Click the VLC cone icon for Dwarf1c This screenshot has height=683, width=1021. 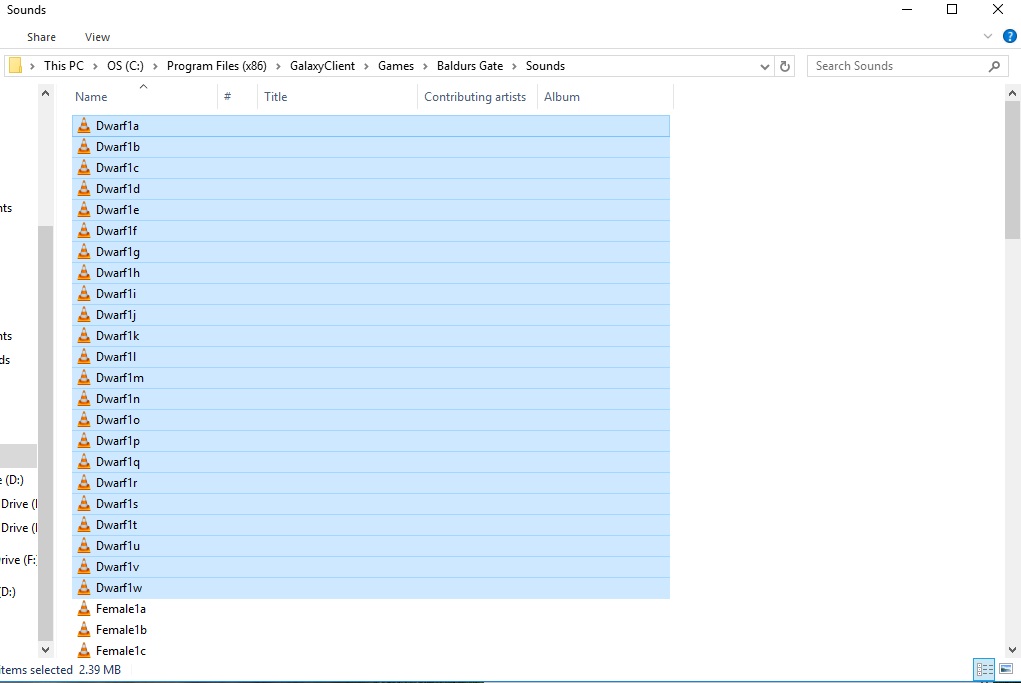coord(84,167)
